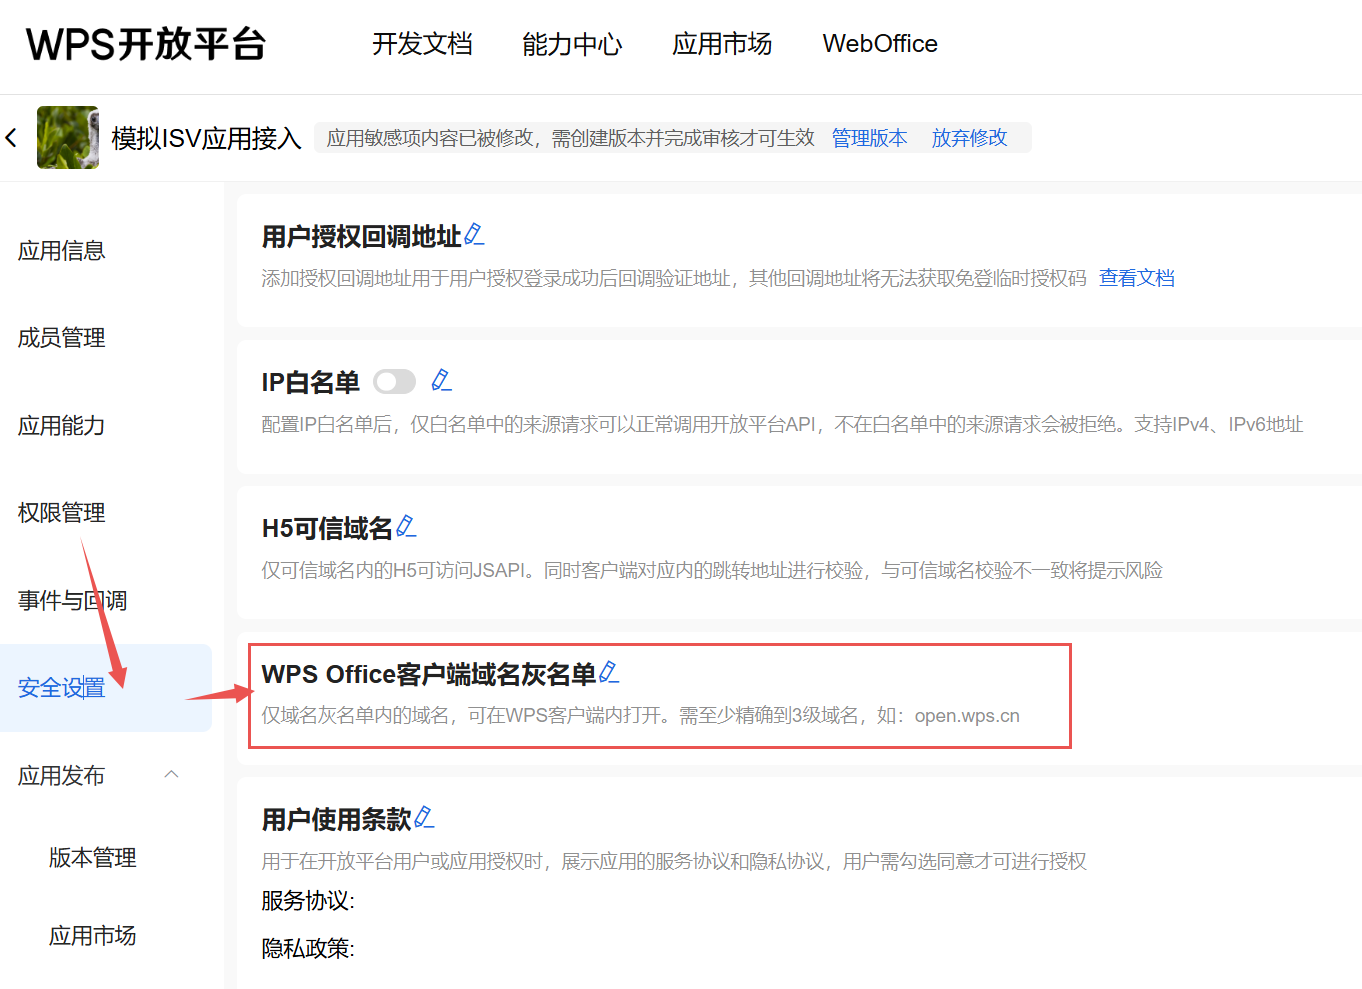Click 放弃修改 to discard changes
Viewport: 1362px width, 989px height.
pos(969,138)
